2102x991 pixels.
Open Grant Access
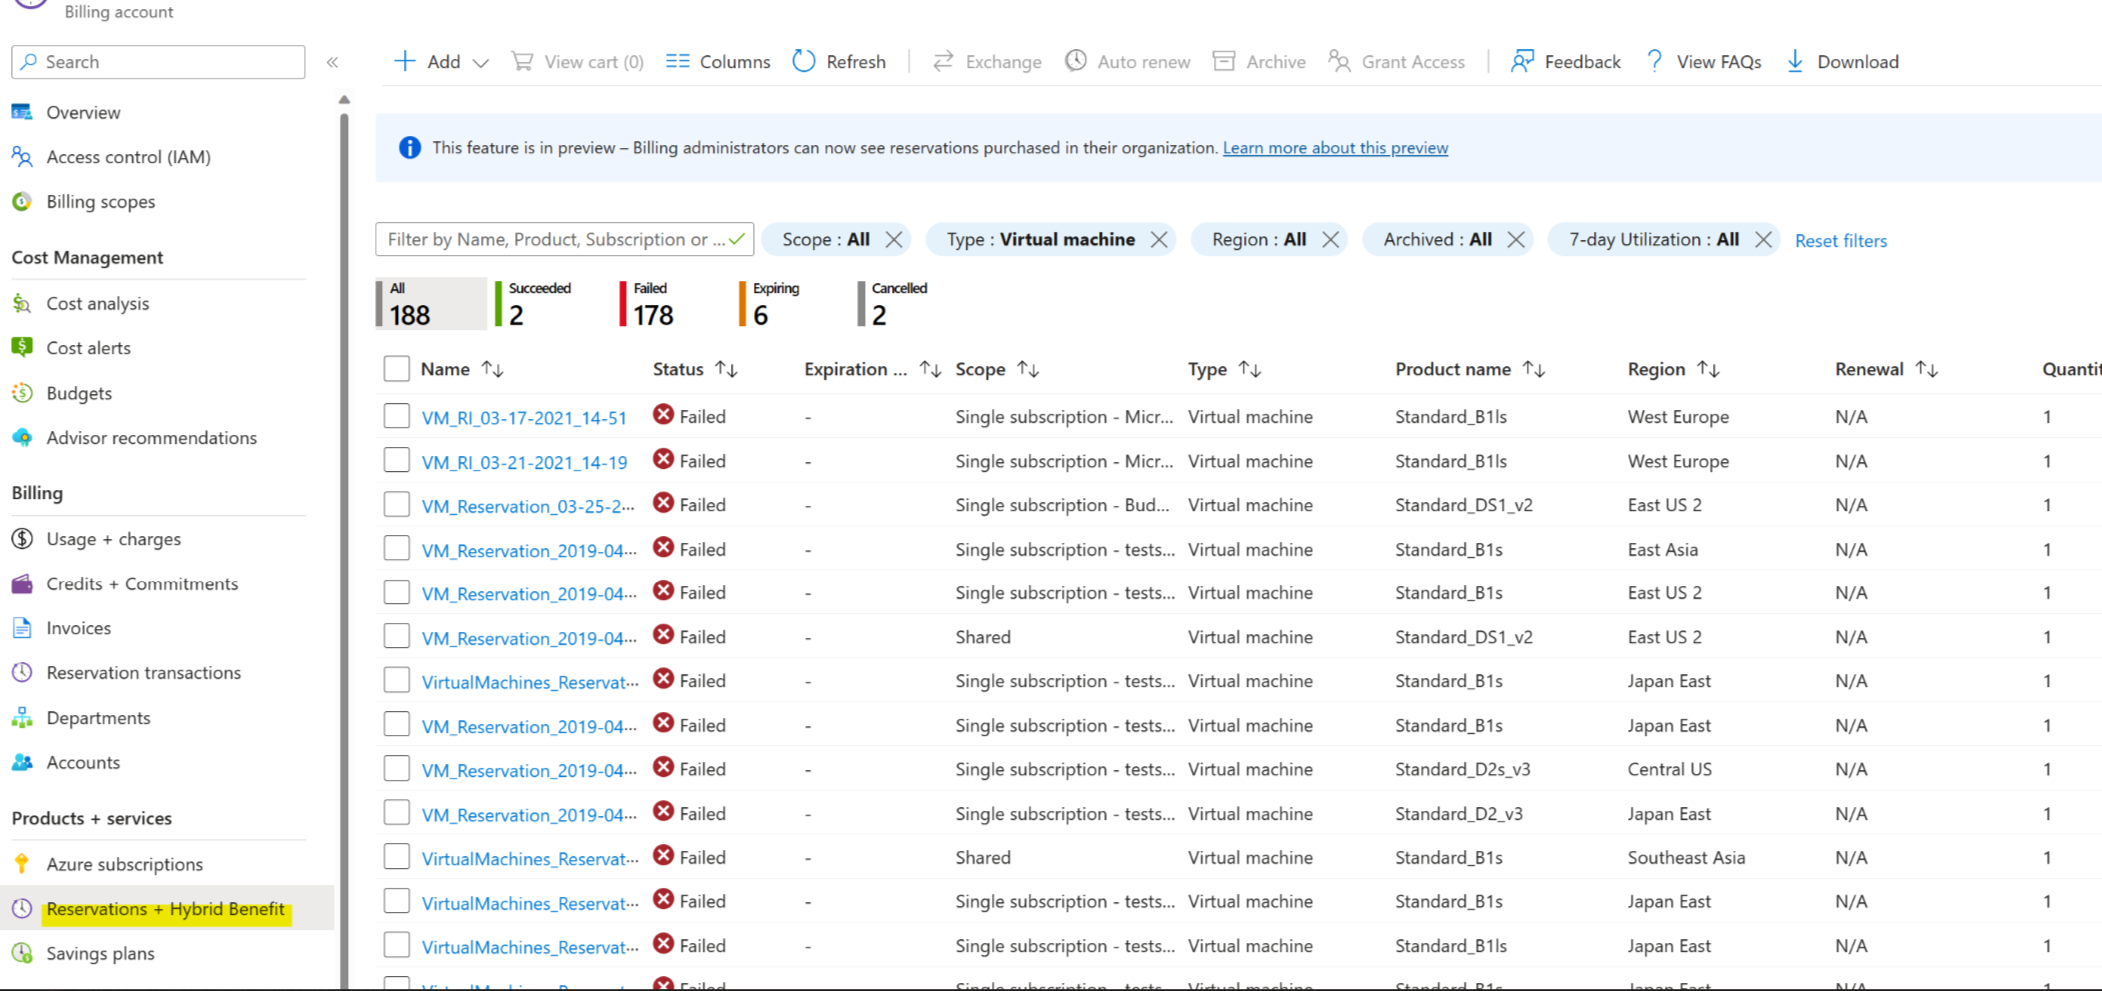[1397, 61]
